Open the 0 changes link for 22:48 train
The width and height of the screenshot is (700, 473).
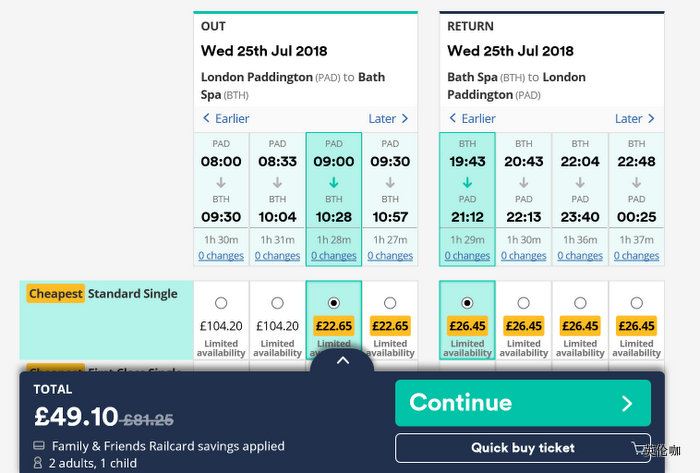point(636,256)
